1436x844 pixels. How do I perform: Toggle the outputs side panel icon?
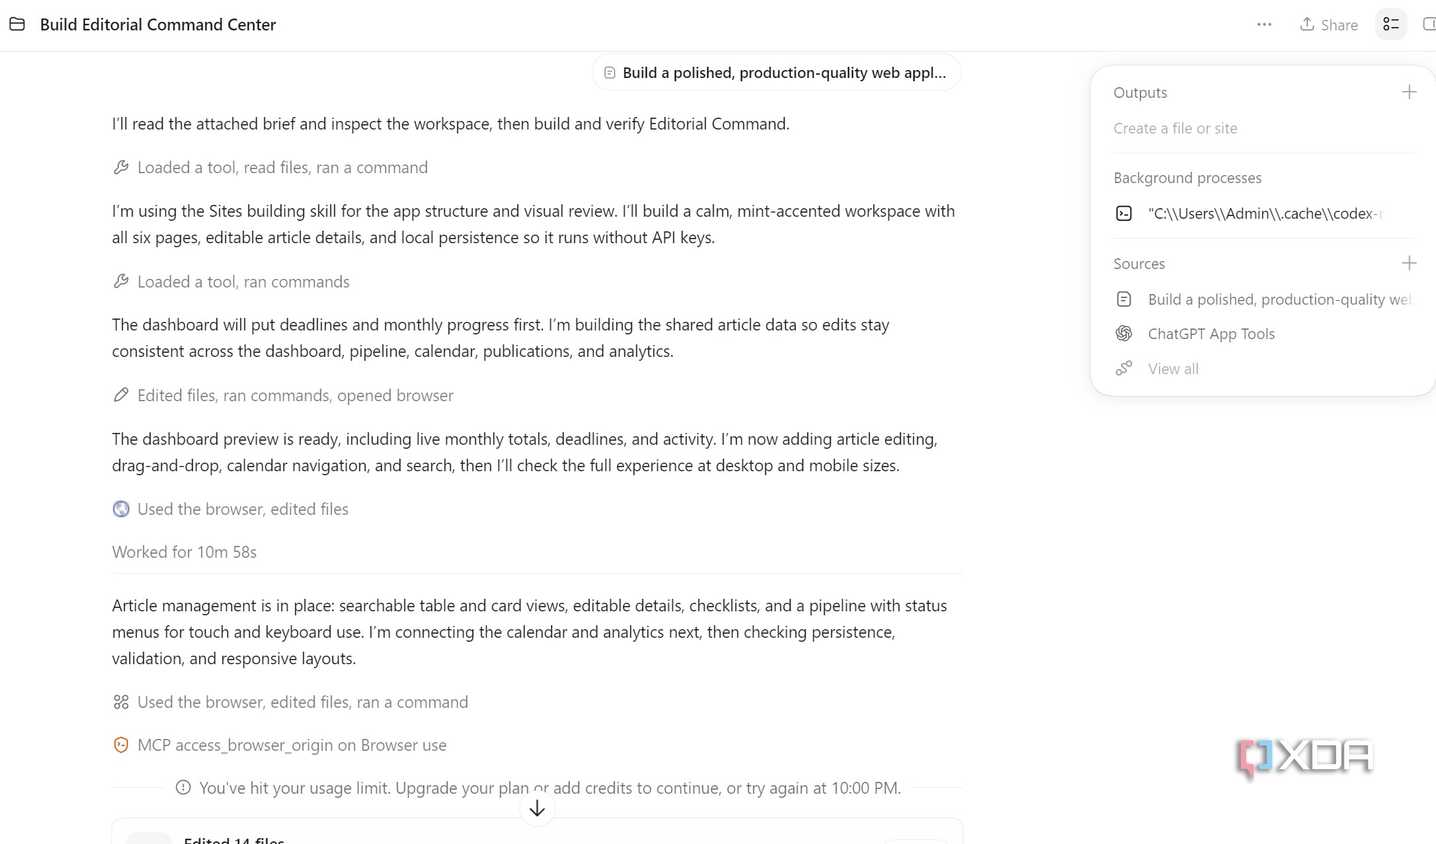[x=1391, y=25]
